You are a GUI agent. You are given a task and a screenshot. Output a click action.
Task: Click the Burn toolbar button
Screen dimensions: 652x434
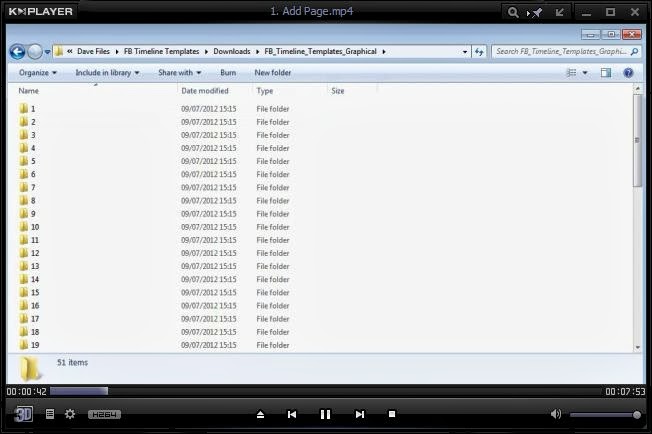click(x=228, y=73)
